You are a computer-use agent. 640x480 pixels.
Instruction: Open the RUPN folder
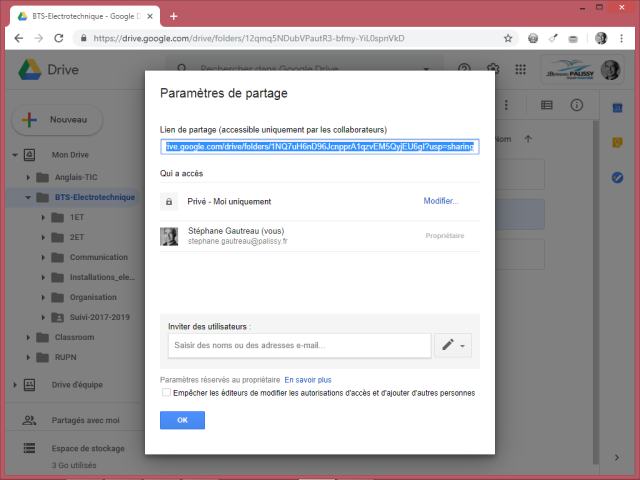(x=65, y=357)
